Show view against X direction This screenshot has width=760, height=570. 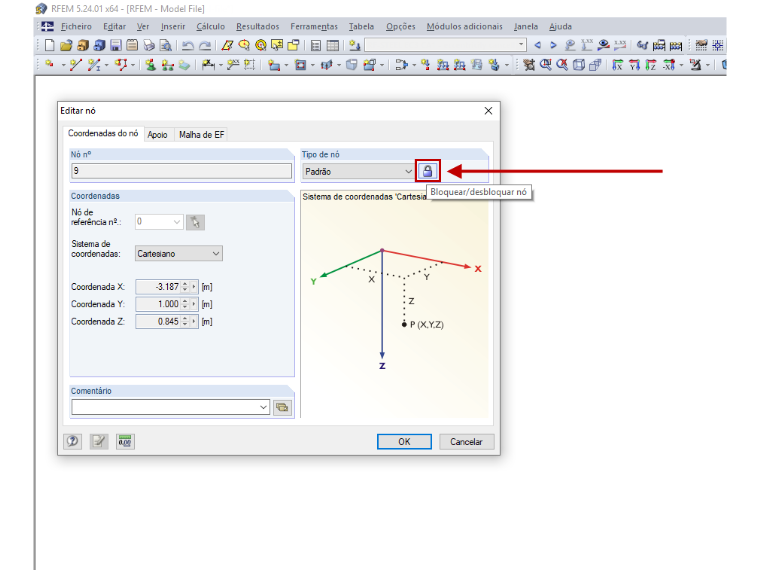tap(669, 64)
